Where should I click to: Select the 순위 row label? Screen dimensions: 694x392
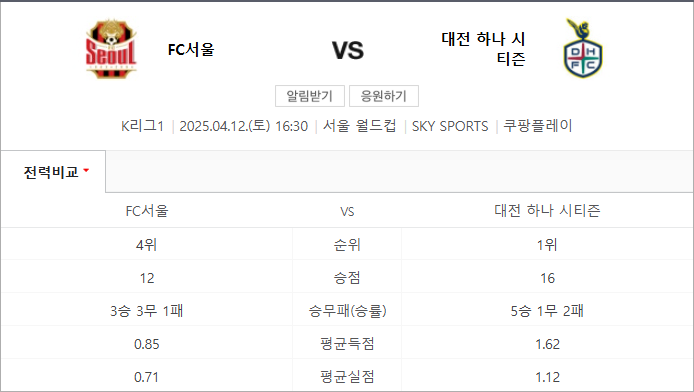tap(347, 245)
